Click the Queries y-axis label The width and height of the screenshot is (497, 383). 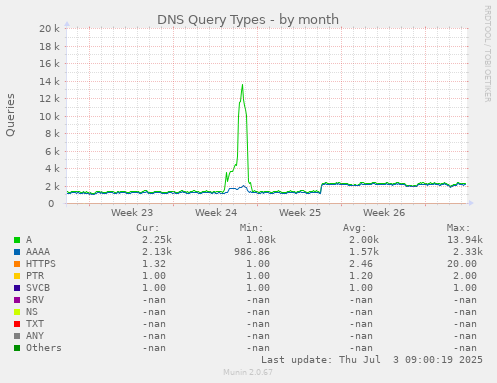[x=10, y=115]
